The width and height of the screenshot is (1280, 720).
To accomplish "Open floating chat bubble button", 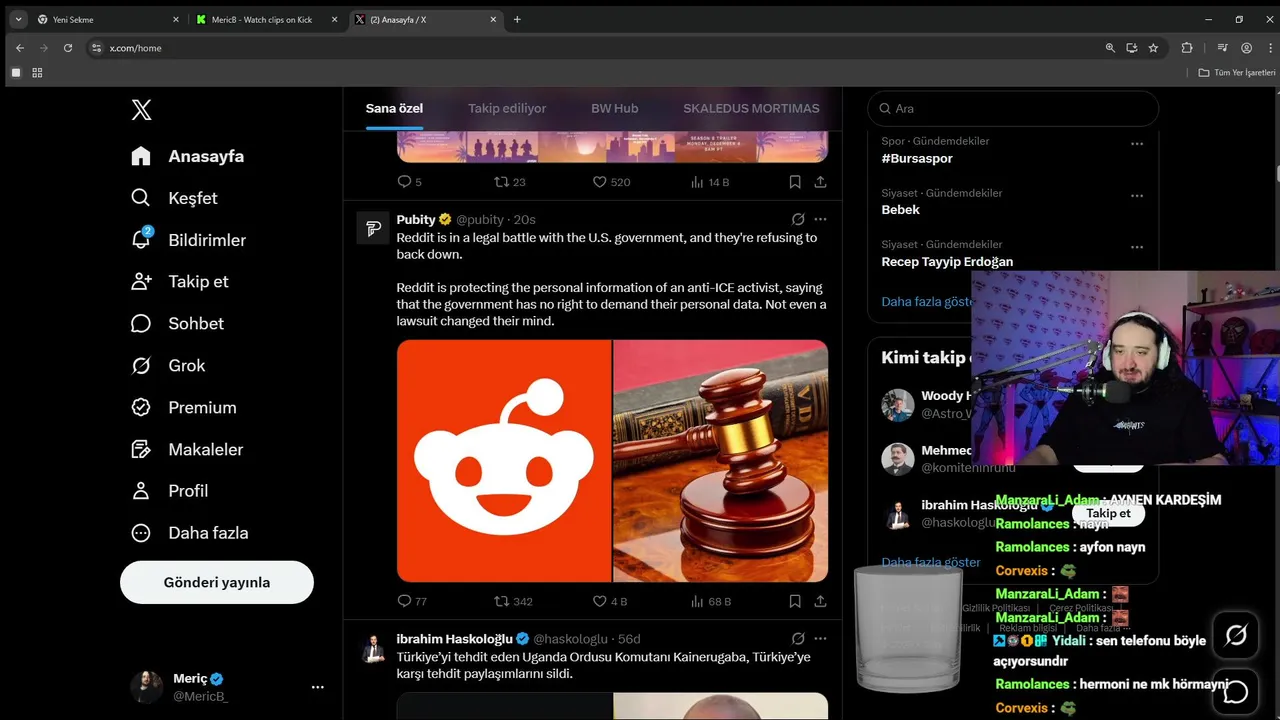I will point(1236,691).
